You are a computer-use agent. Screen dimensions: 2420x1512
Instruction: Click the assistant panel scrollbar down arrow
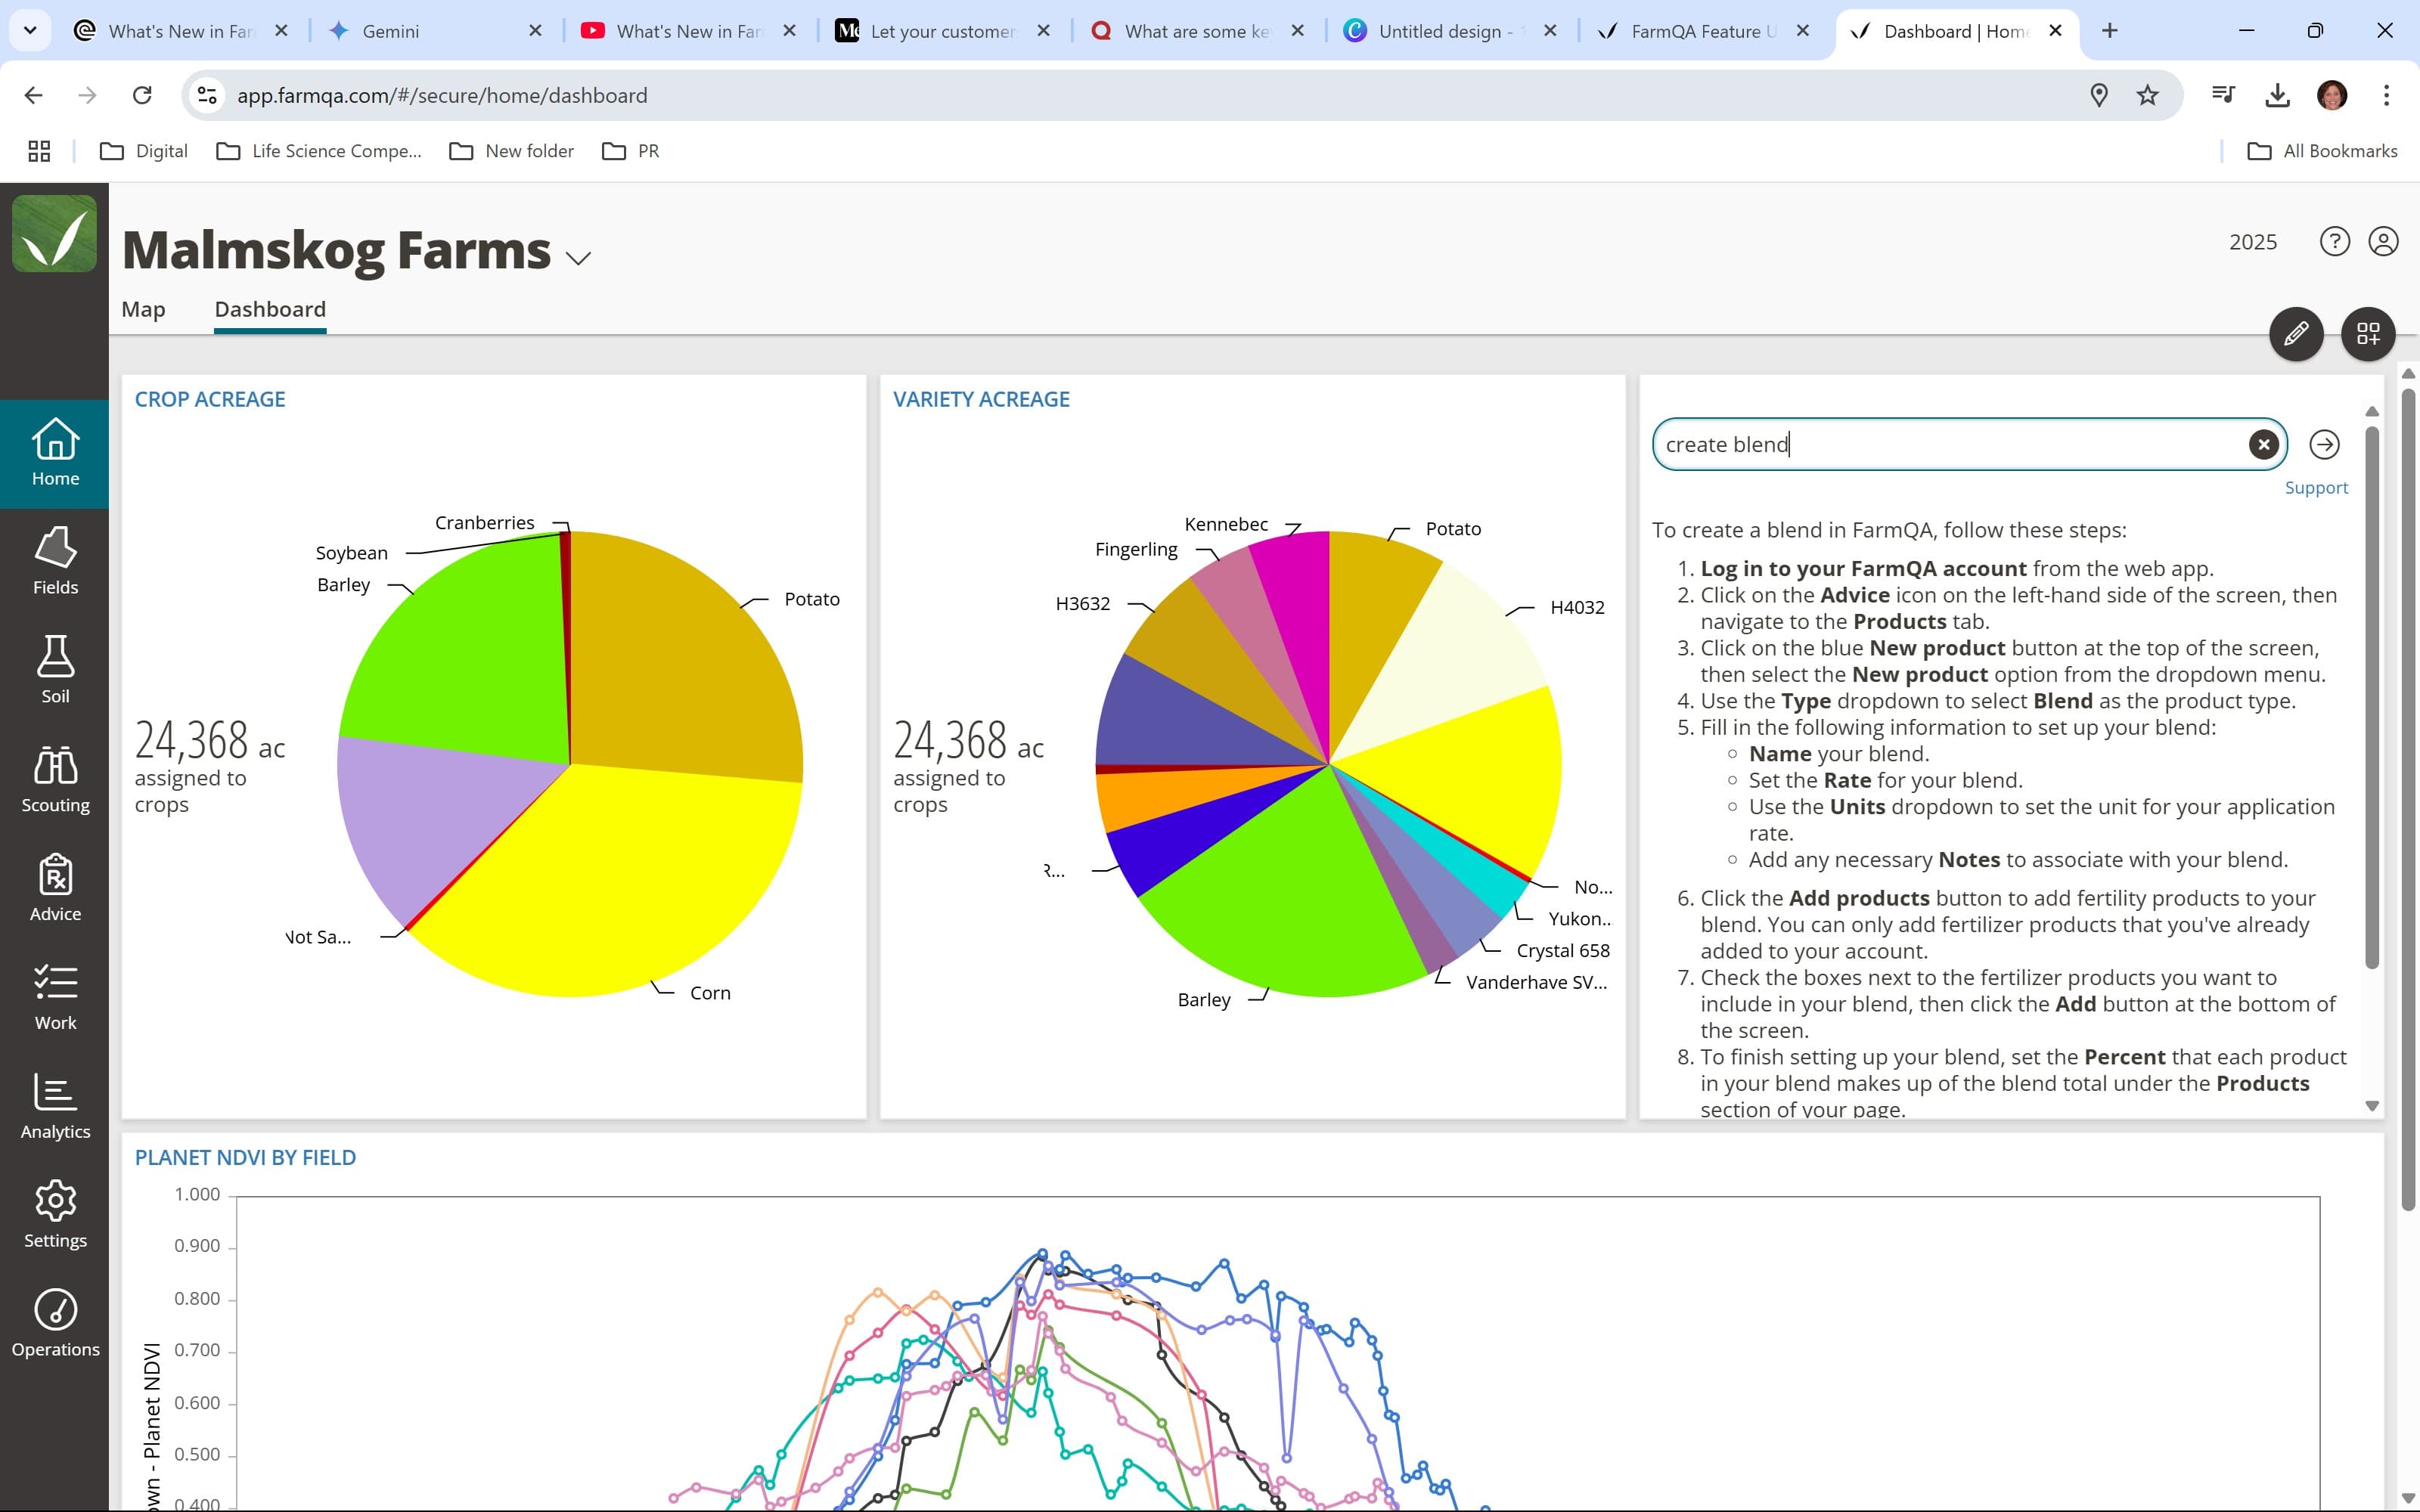[2371, 1106]
